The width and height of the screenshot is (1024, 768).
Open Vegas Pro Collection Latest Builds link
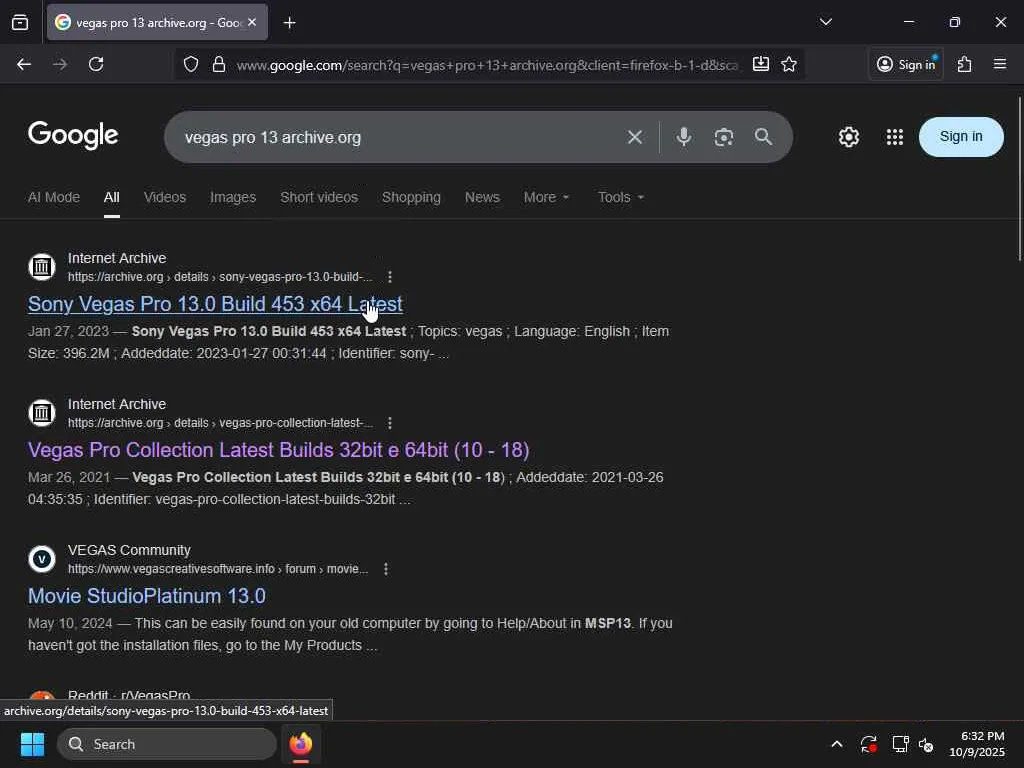(278, 450)
